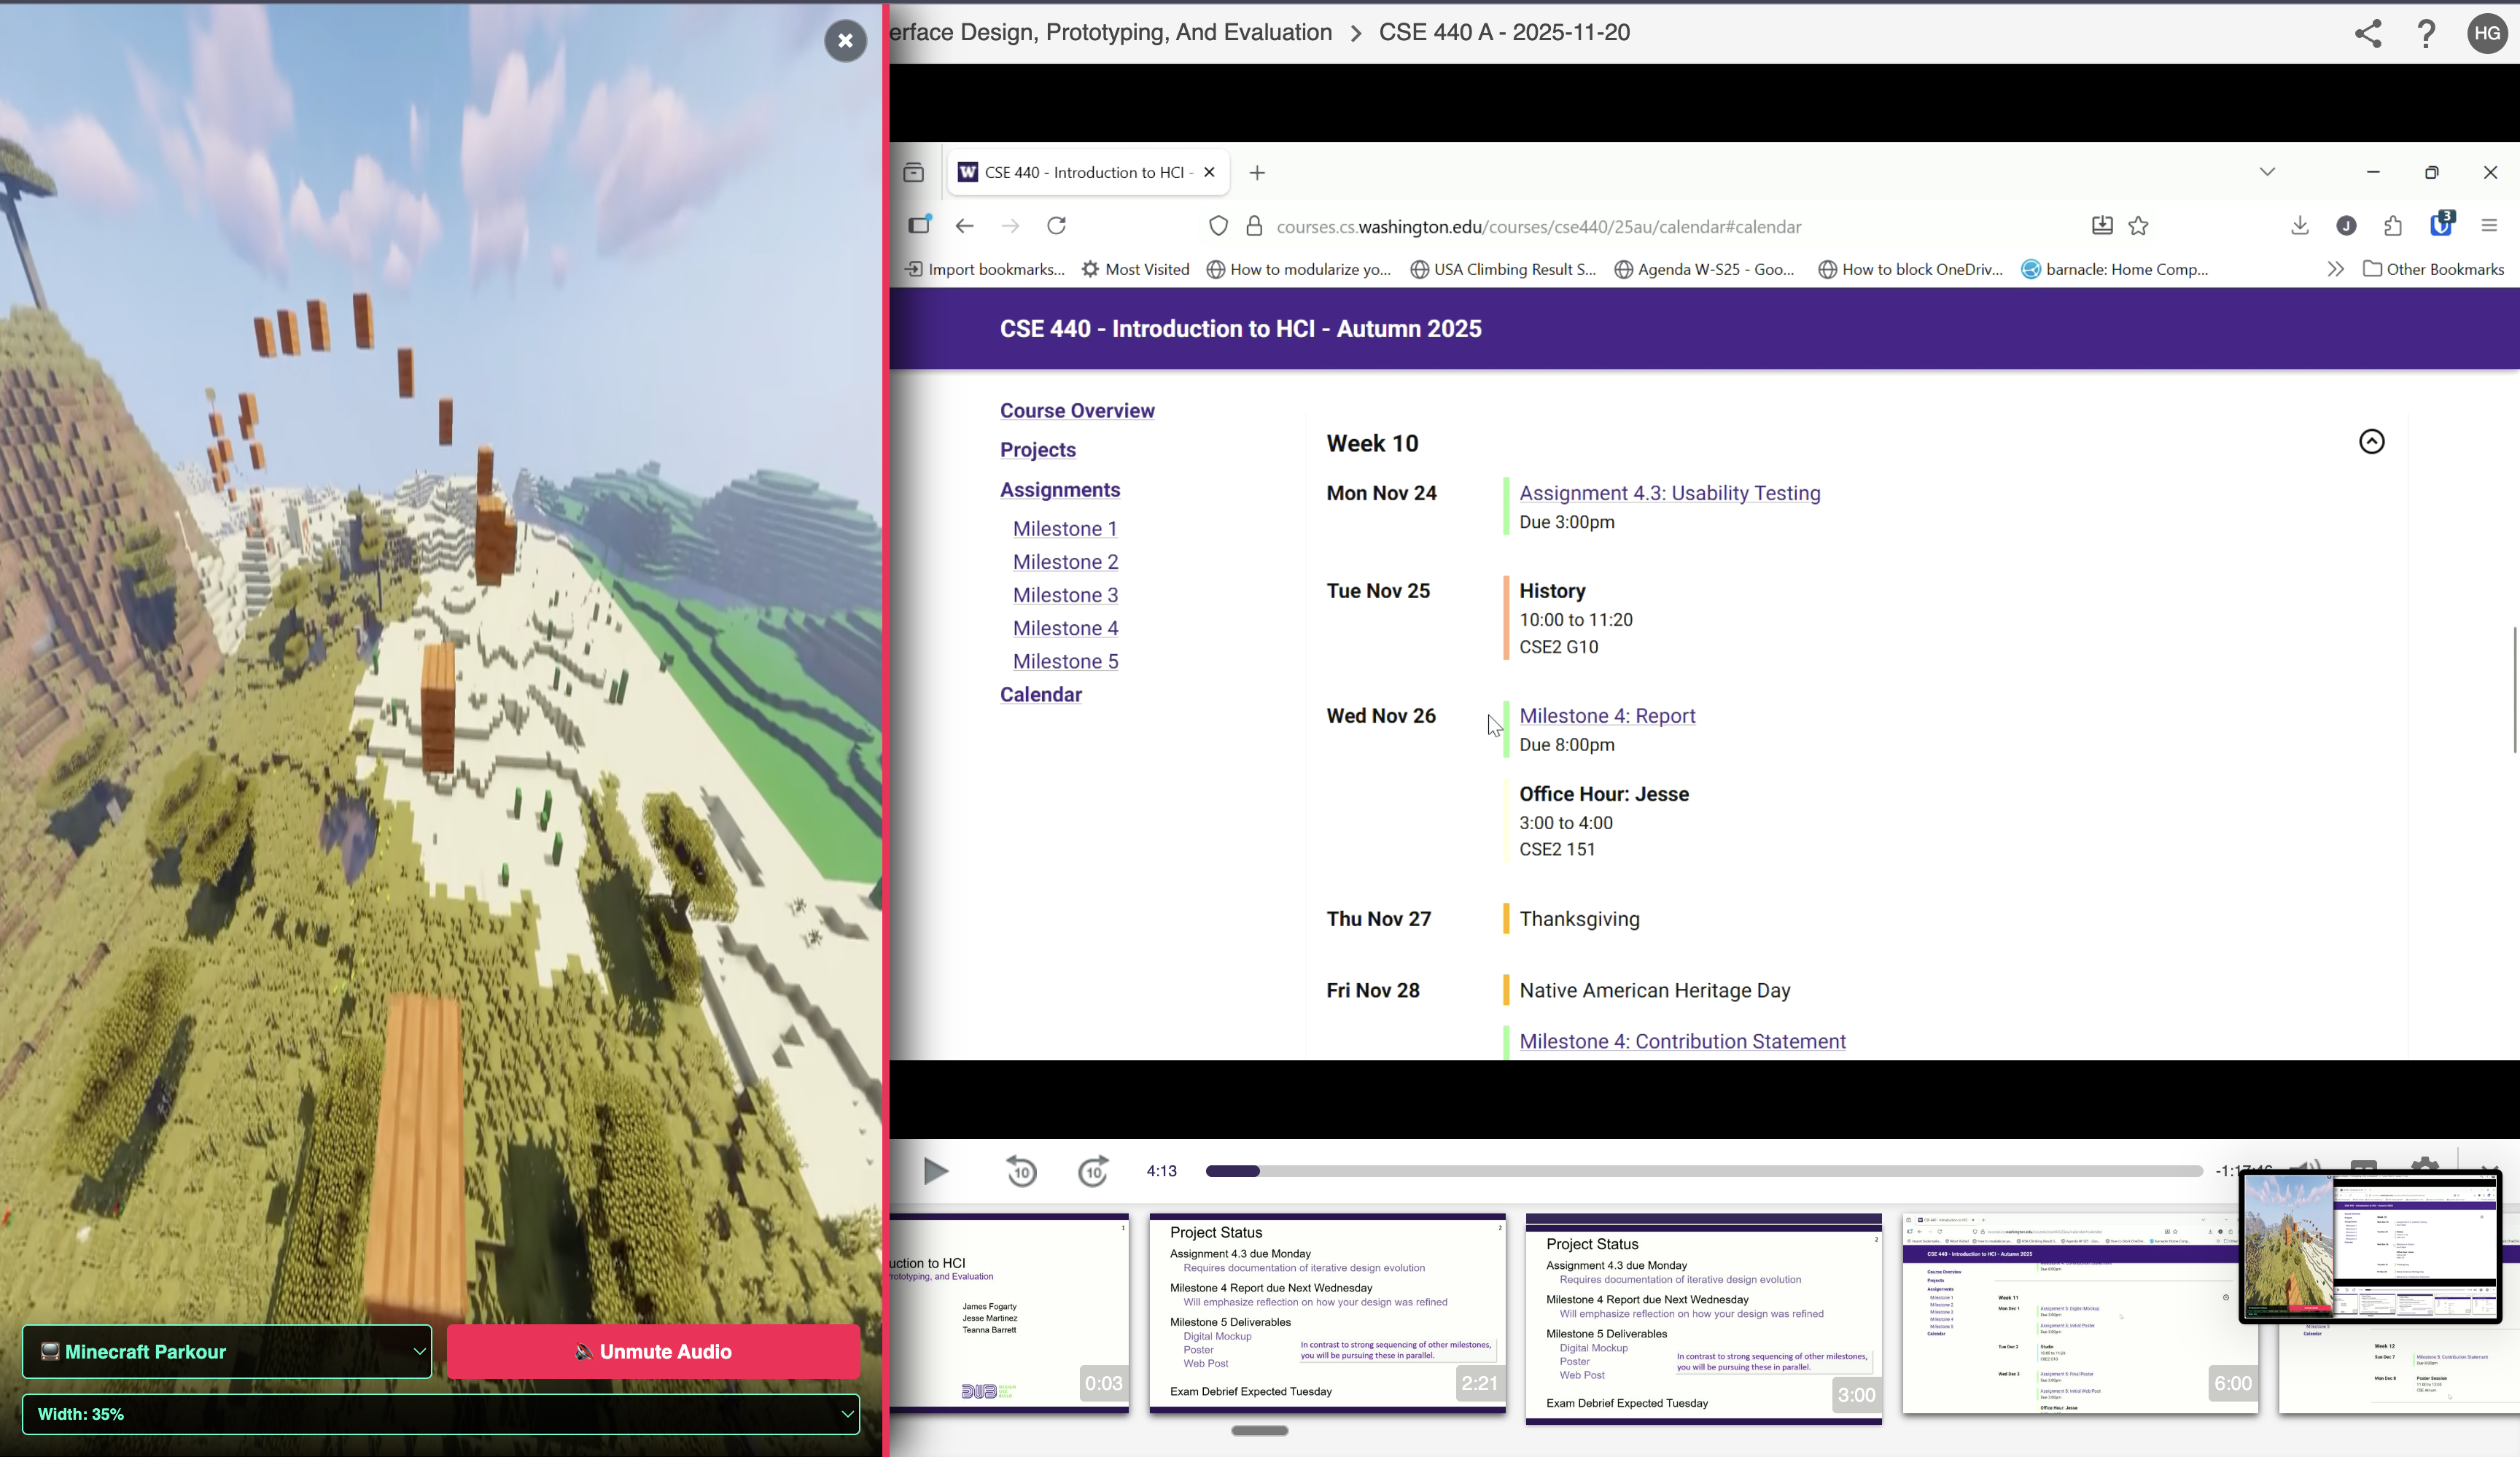Toggle Unmute Audio button
The height and width of the screenshot is (1457, 2520).
click(653, 1351)
